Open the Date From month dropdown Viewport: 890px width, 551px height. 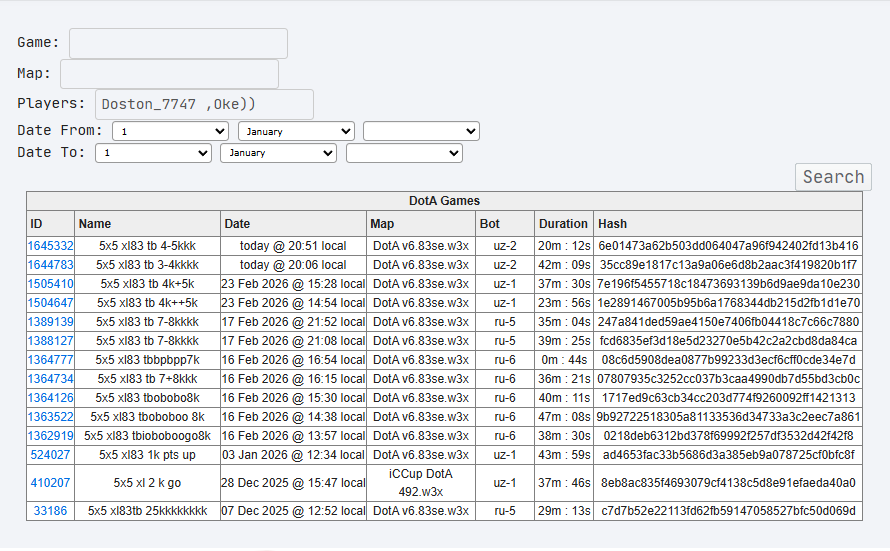point(296,131)
